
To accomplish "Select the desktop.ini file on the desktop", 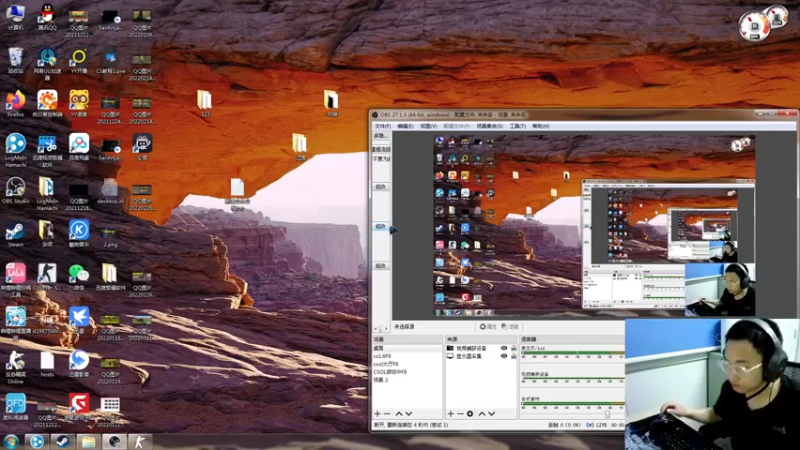I will tap(110, 191).
